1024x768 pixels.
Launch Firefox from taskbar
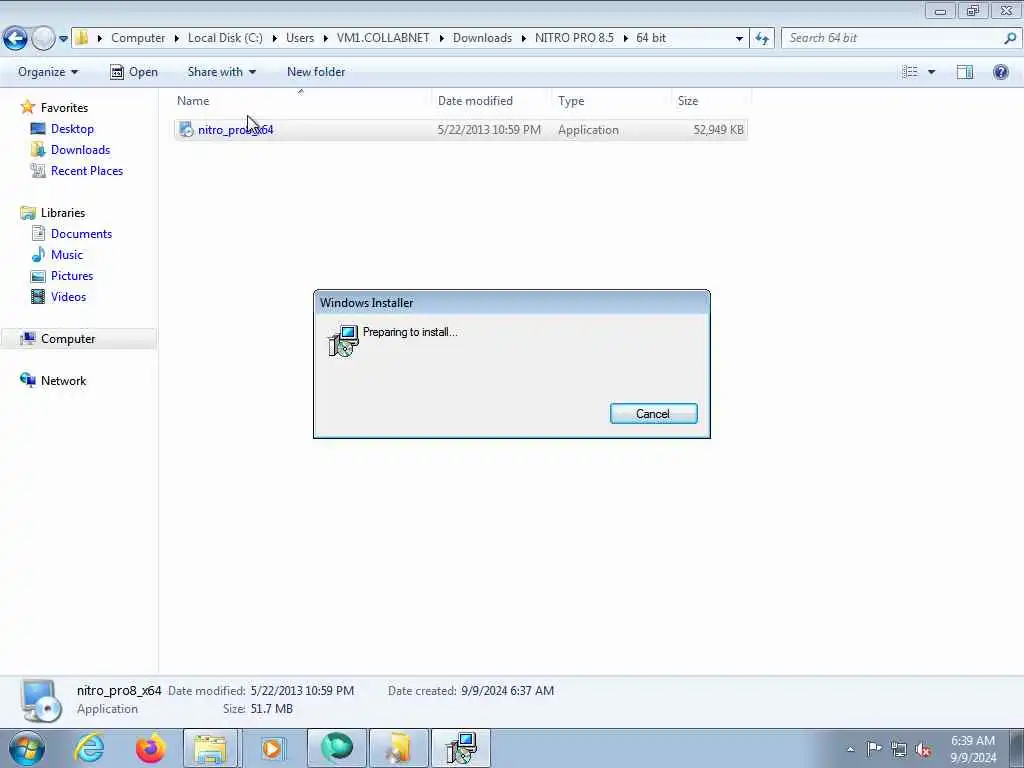click(x=150, y=748)
